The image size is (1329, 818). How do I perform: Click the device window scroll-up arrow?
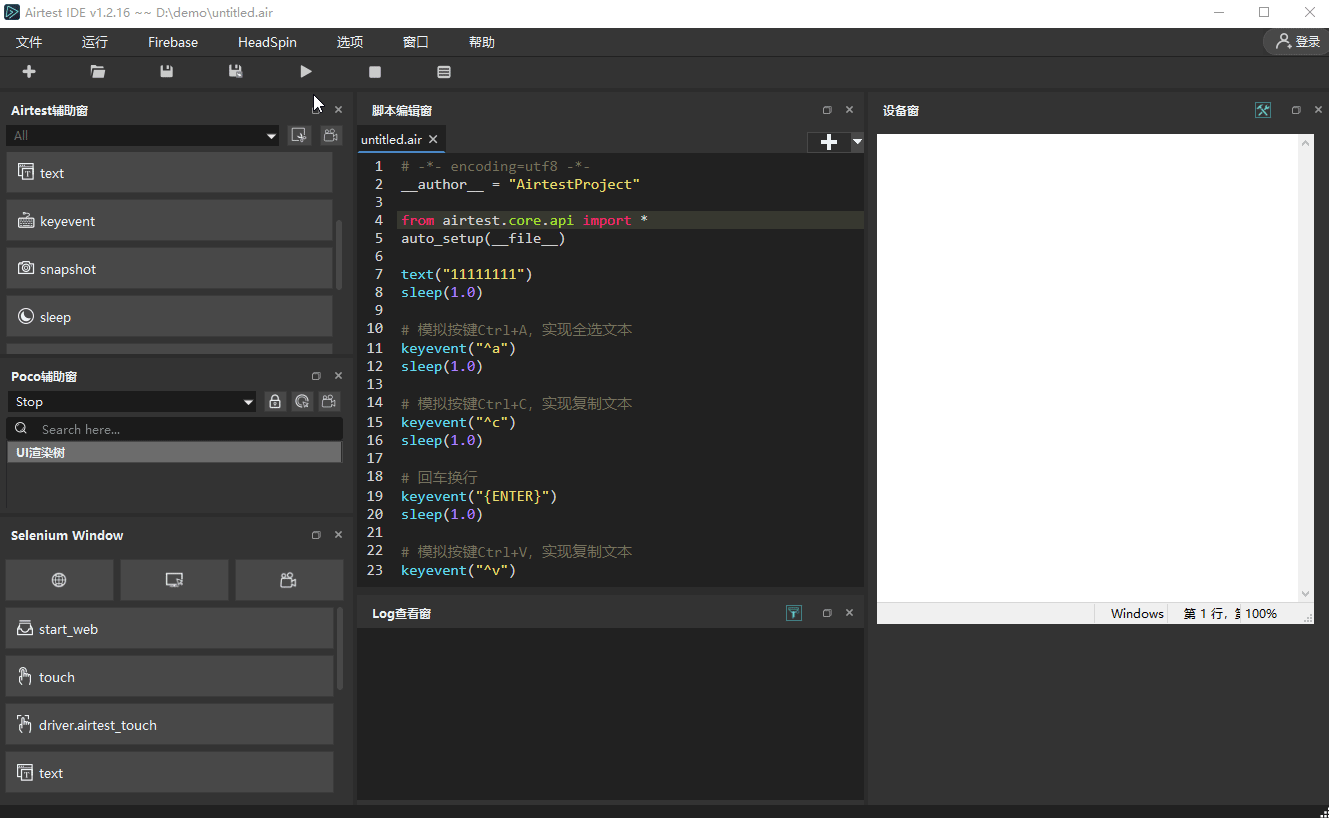pos(1306,143)
